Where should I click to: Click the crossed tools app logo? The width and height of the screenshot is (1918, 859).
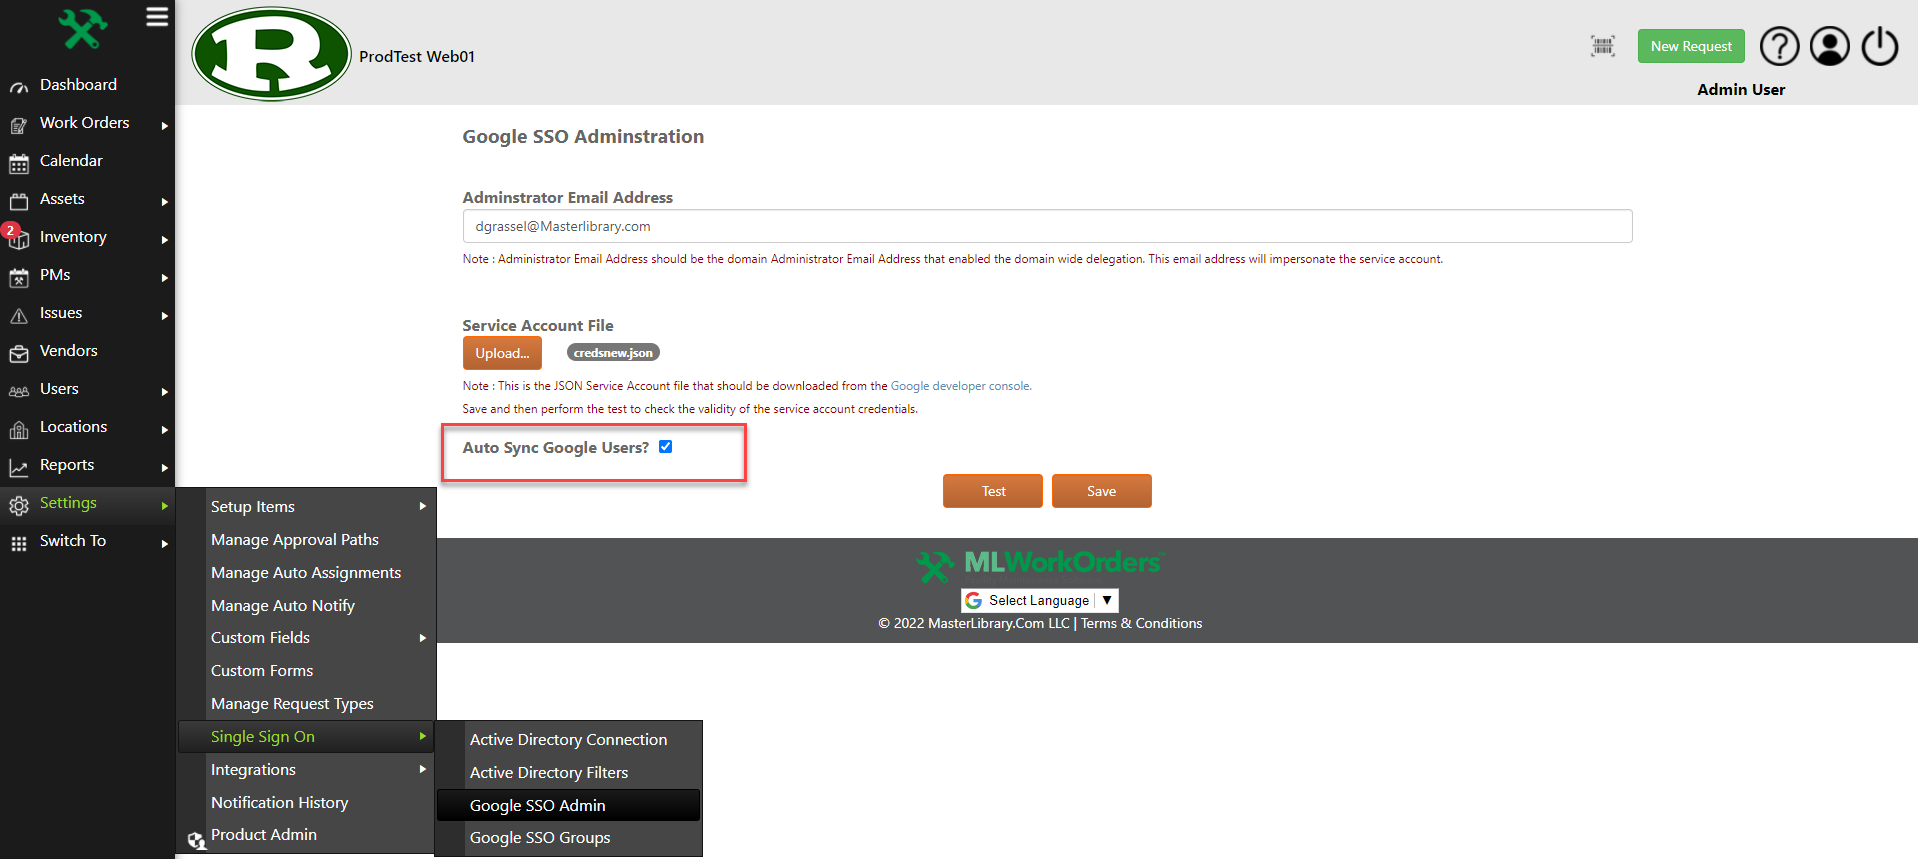pos(83,29)
